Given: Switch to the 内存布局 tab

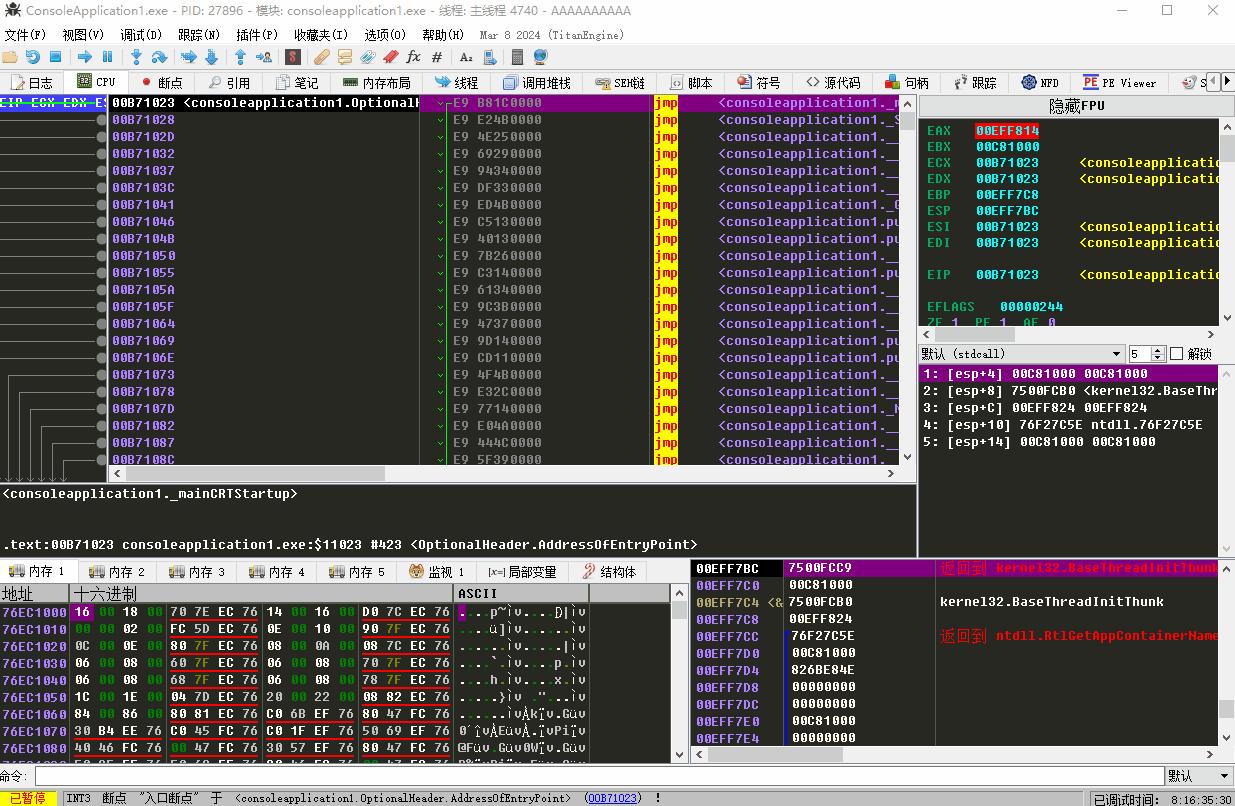Looking at the screenshot, I should pos(376,83).
